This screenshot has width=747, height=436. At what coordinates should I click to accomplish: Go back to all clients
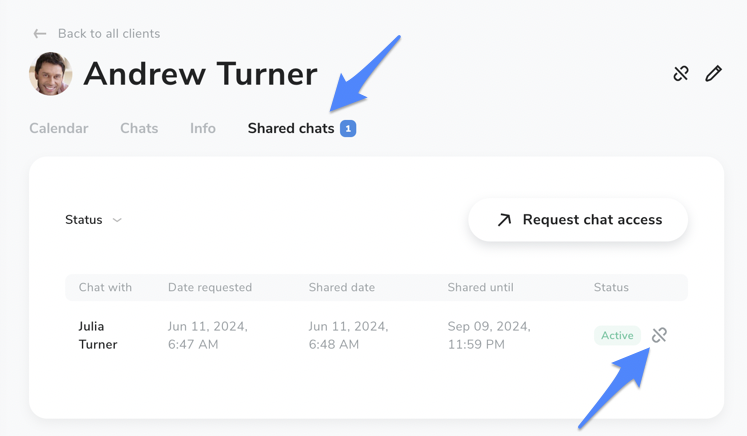[109, 34]
